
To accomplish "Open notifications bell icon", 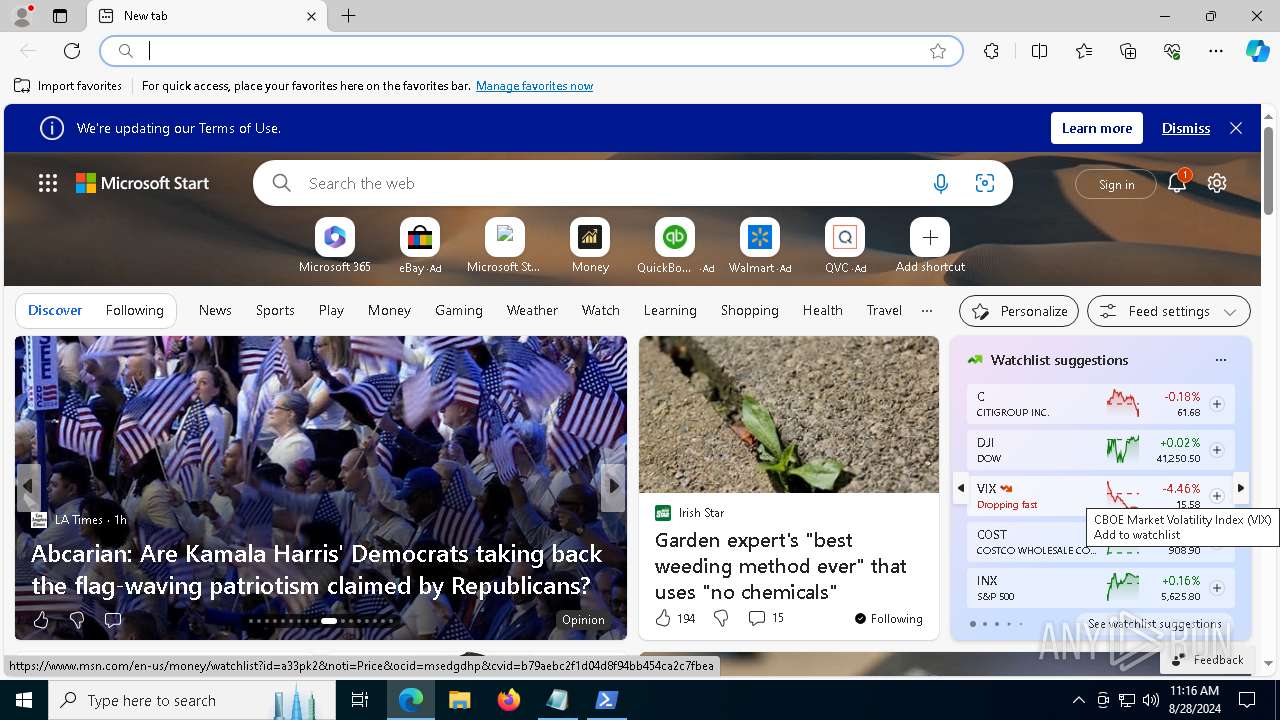I will coord(1177,183).
